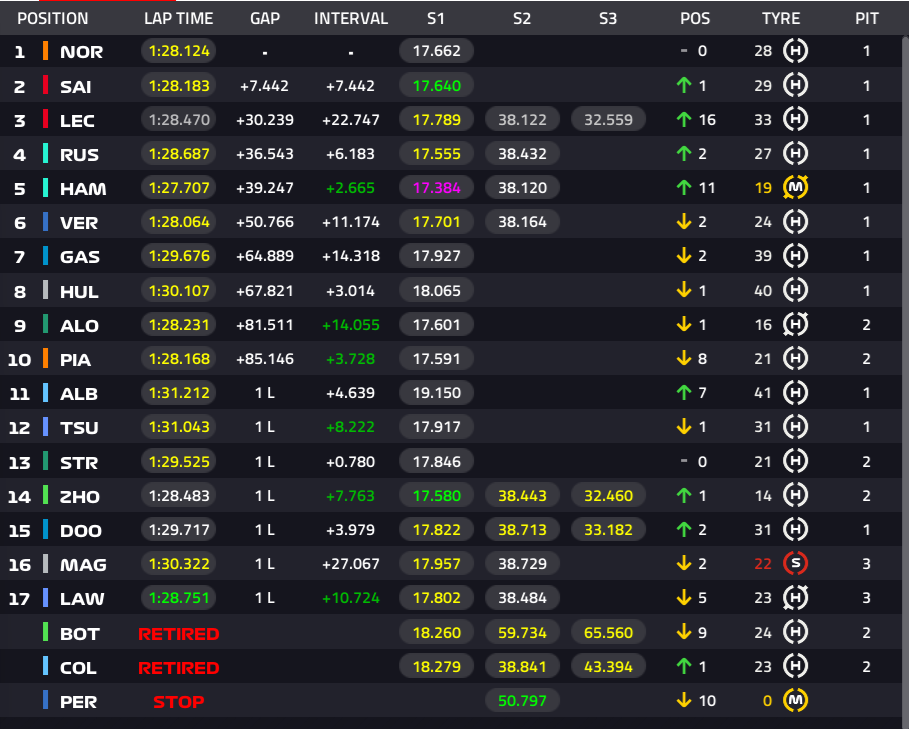The image size is (909, 729).
Task: Click yellow down arrow in LAW row
Action: [684, 597]
